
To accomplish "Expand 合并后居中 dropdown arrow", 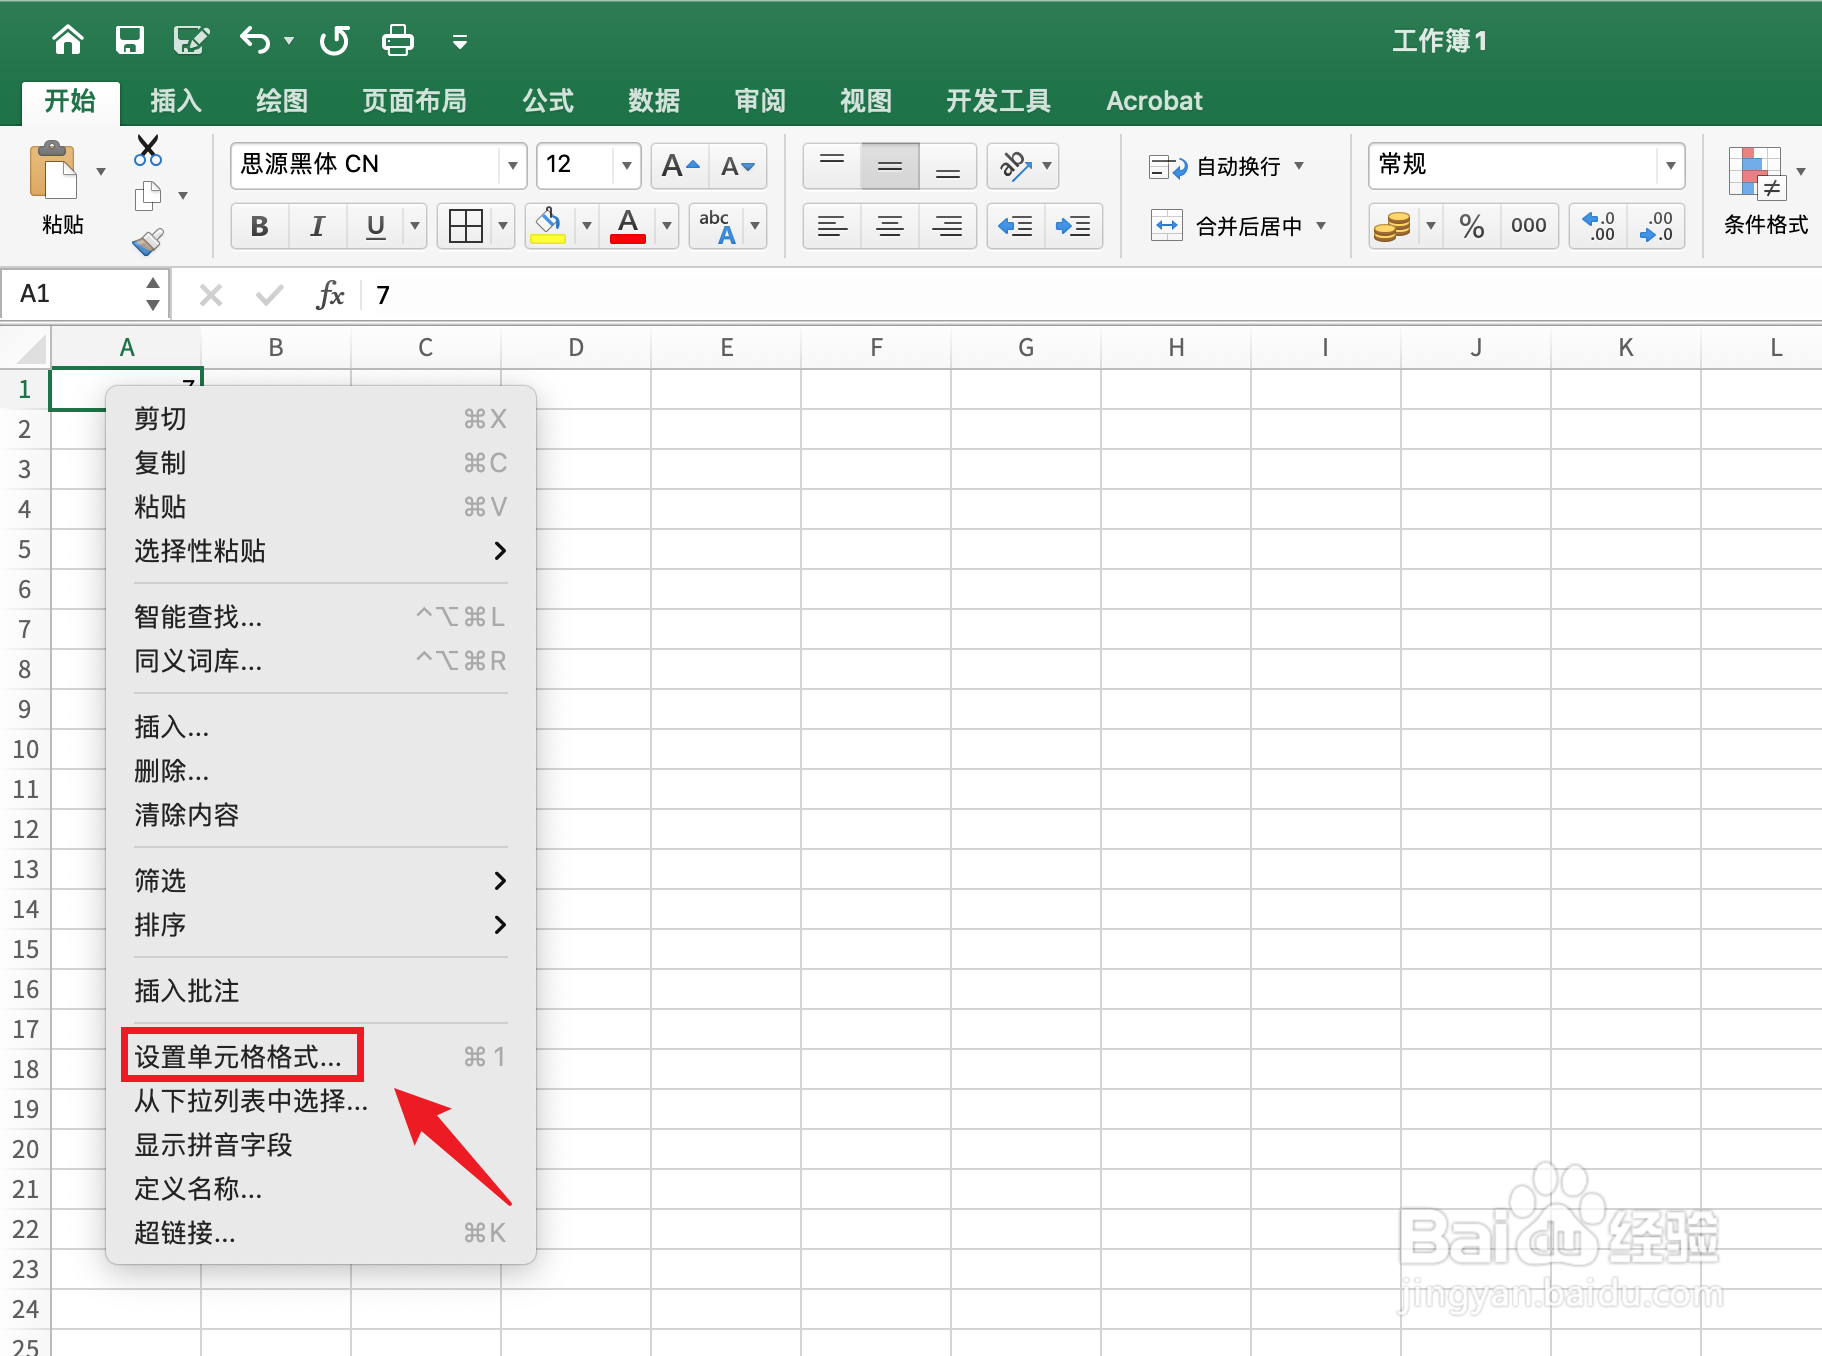I will point(1321,226).
